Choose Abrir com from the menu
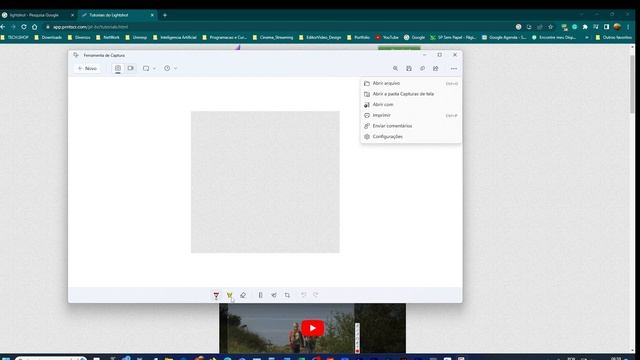 click(x=411, y=104)
